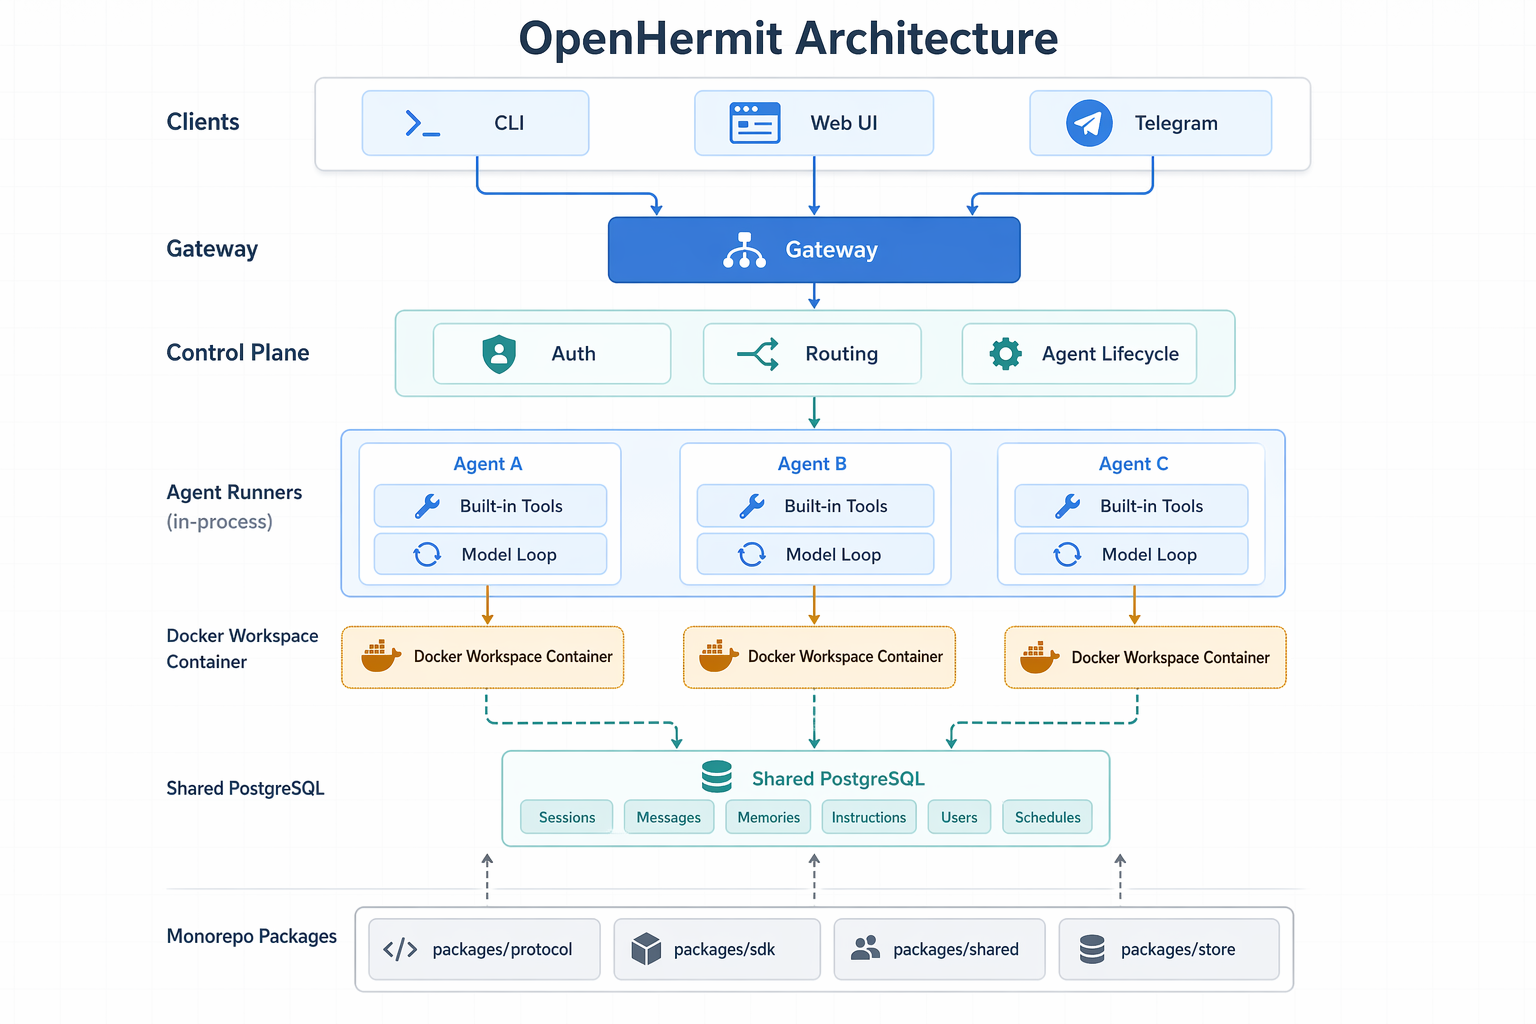Click Agent C's Built-in Tools label
The height and width of the screenshot is (1024, 1536).
[x=1151, y=506]
